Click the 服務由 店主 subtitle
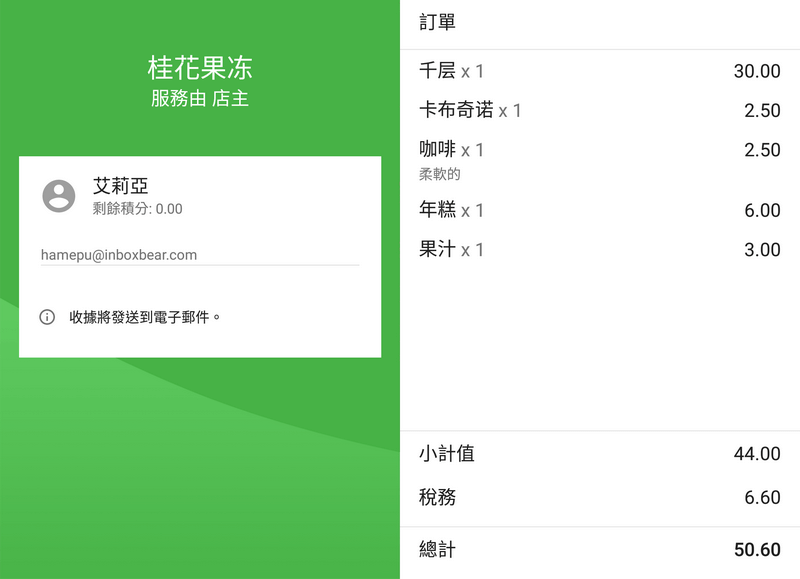The width and height of the screenshot is (800, 579). (200, 99)
